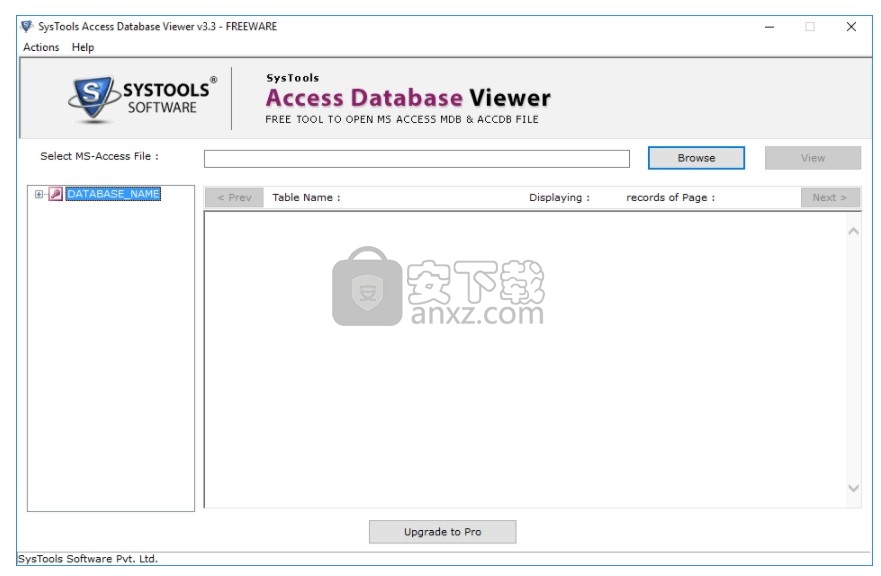Click the grayed View button
Screen dimensions: 881x576
[x=812, y=158]
